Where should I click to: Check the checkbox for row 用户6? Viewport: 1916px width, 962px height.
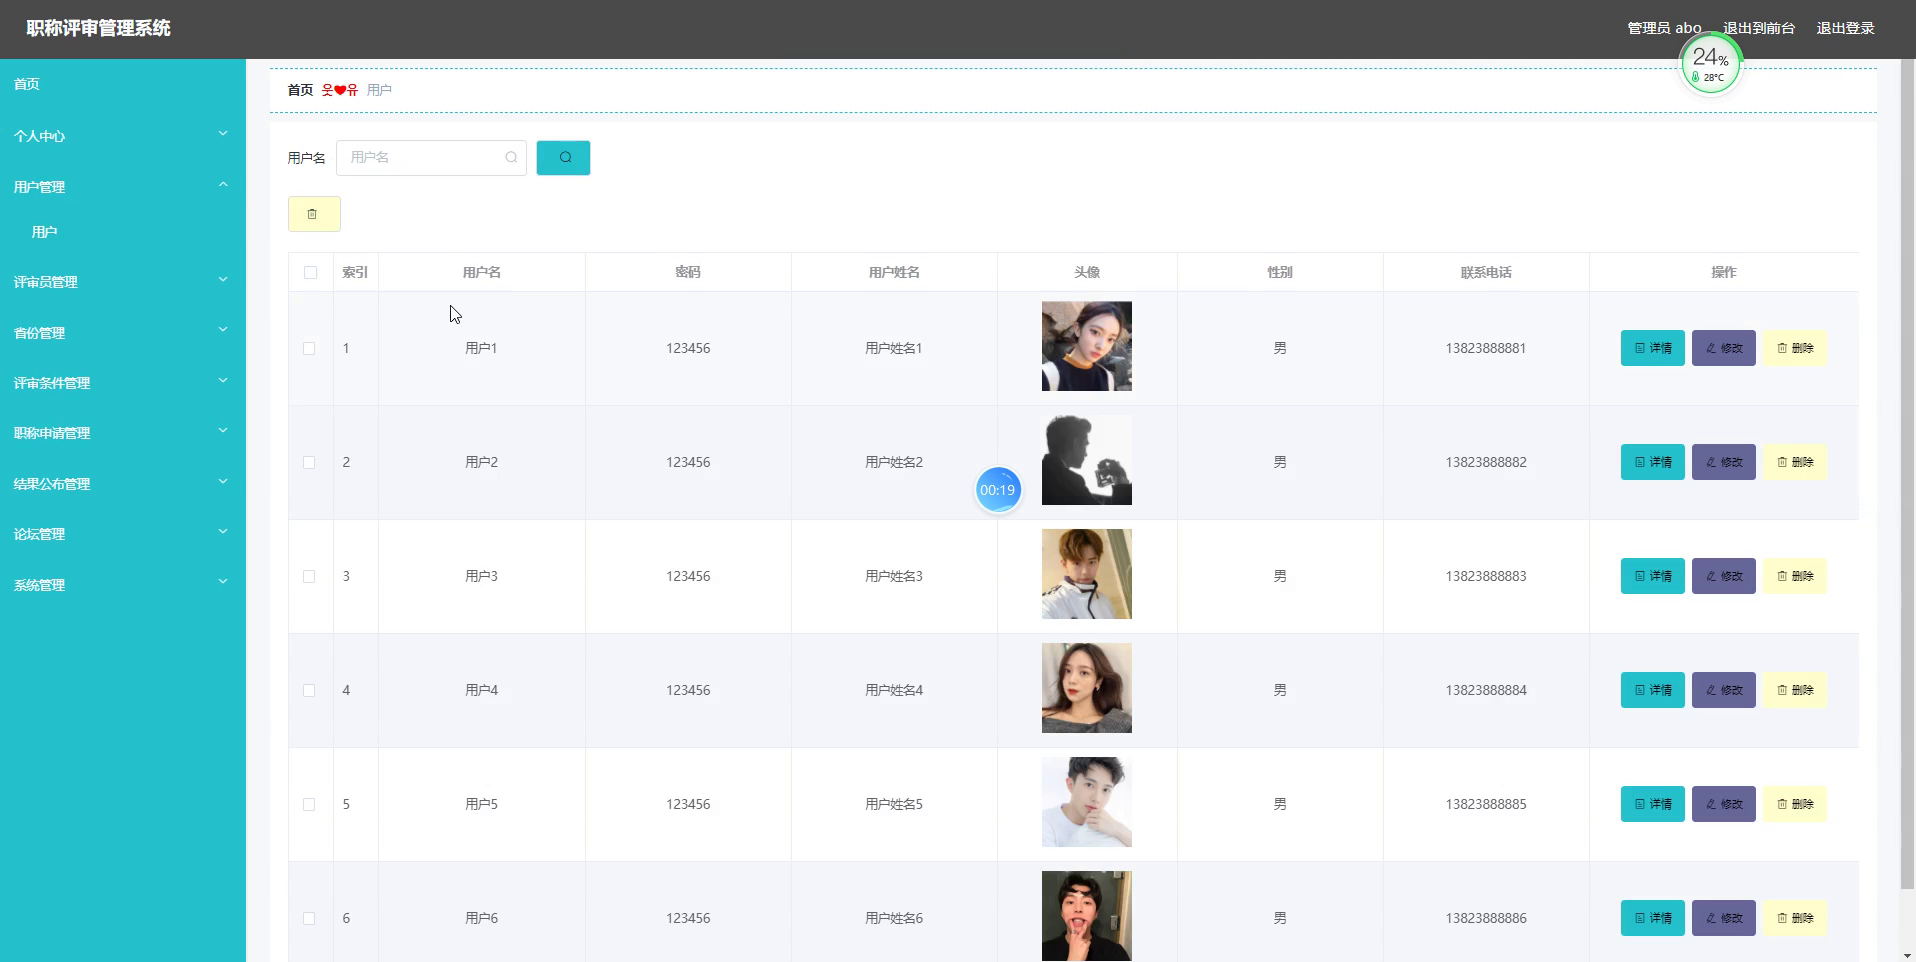pos(309,919)
